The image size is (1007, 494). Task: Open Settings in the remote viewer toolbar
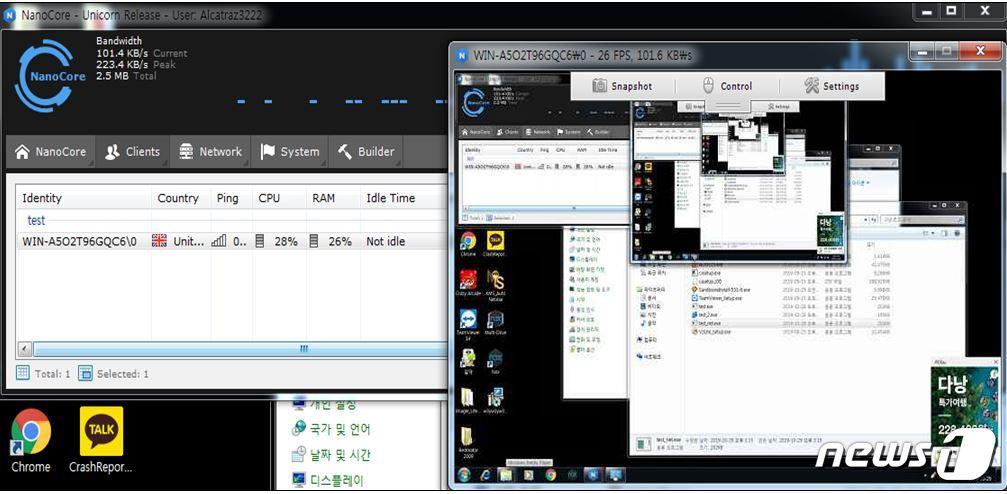click(832, 86)
